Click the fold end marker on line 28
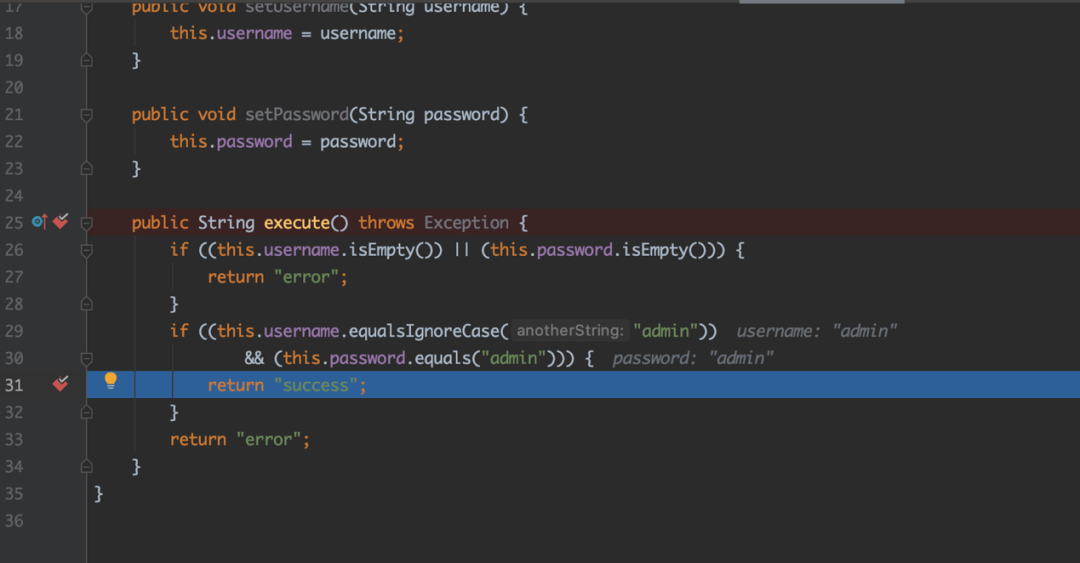 (x=87, y=303)
